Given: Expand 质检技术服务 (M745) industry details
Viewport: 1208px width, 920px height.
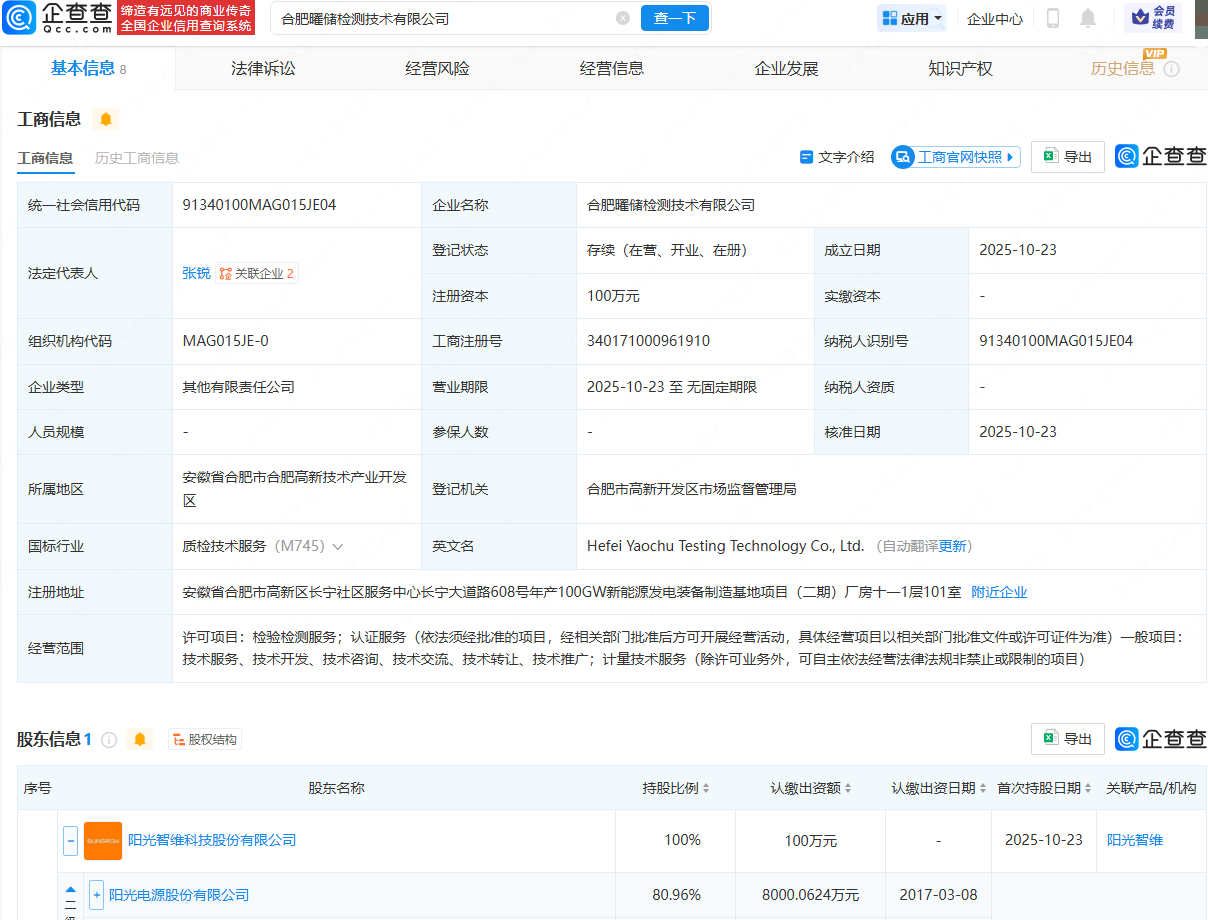Looking at the screenshot, I should (338, 546).
